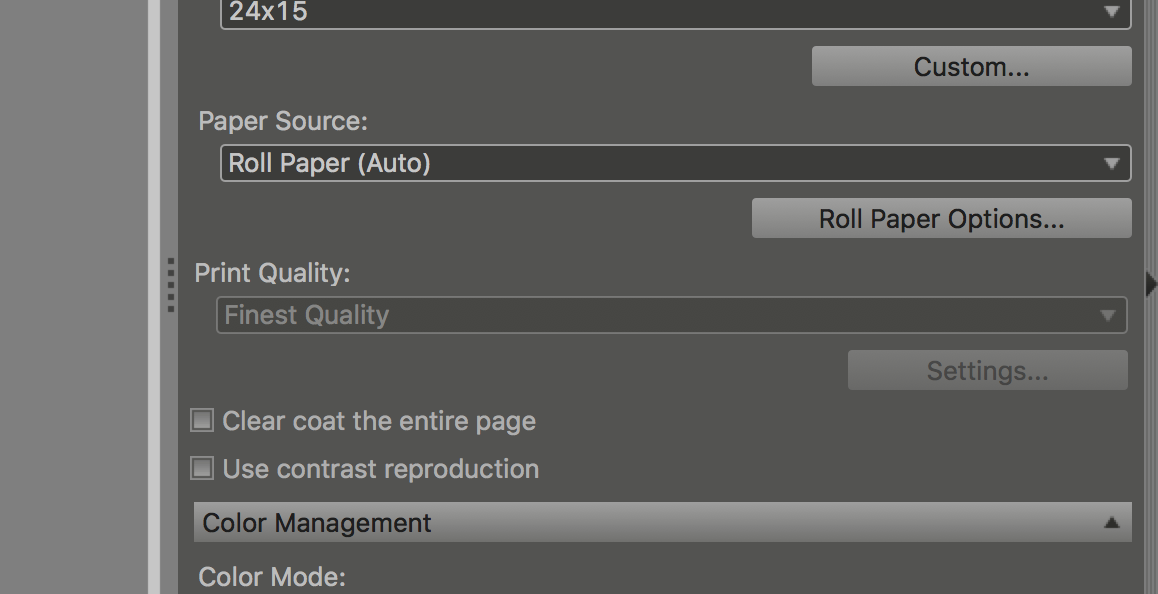Click the vertical scrollbar on the left
The height and width of the screenshot is (594, 1158).
point(156,297)
